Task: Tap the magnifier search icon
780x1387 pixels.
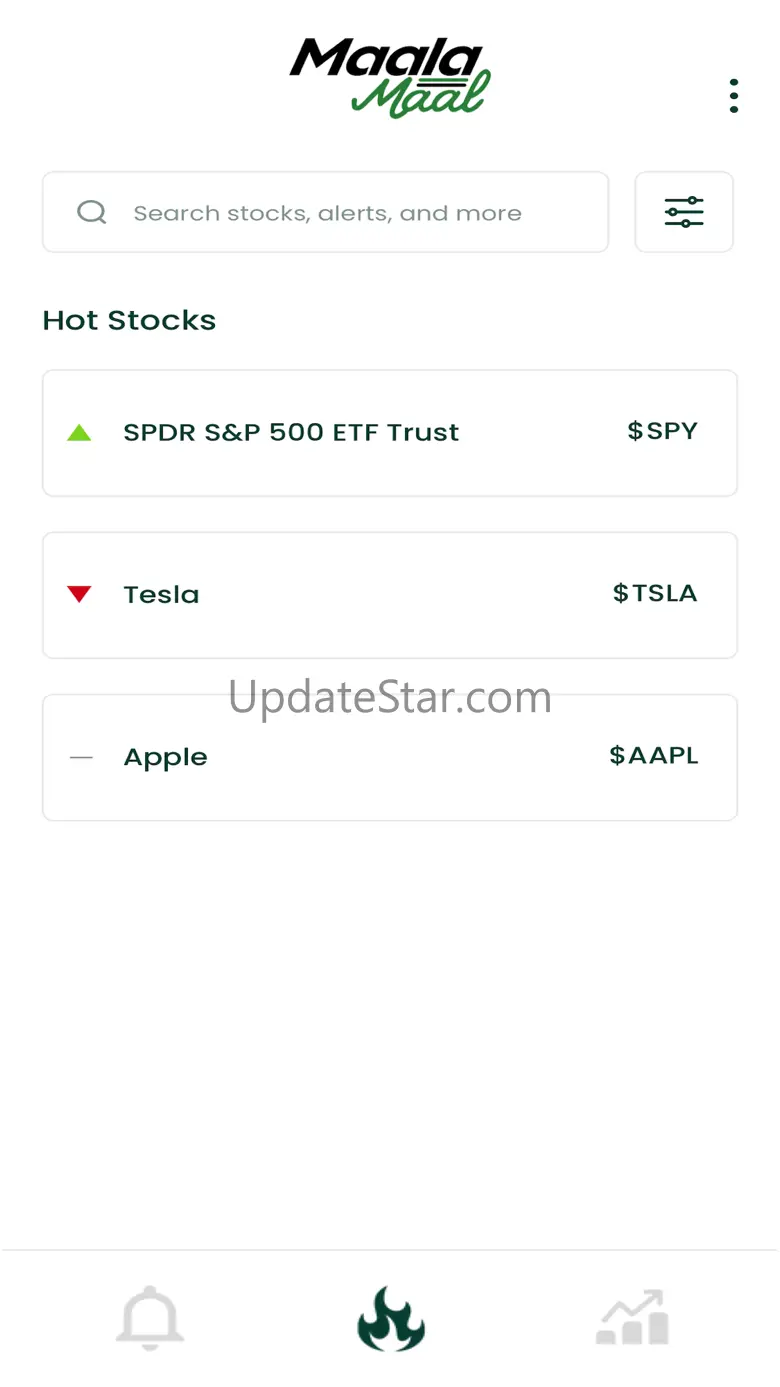Action: click(x=92, y=212)
